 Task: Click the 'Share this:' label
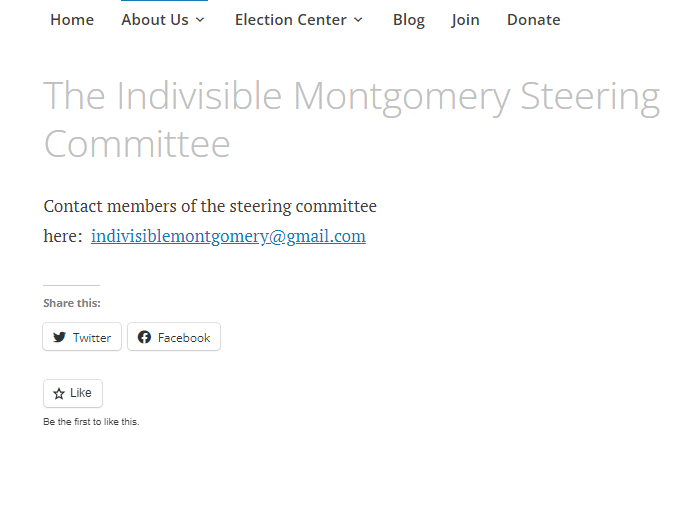72,303
